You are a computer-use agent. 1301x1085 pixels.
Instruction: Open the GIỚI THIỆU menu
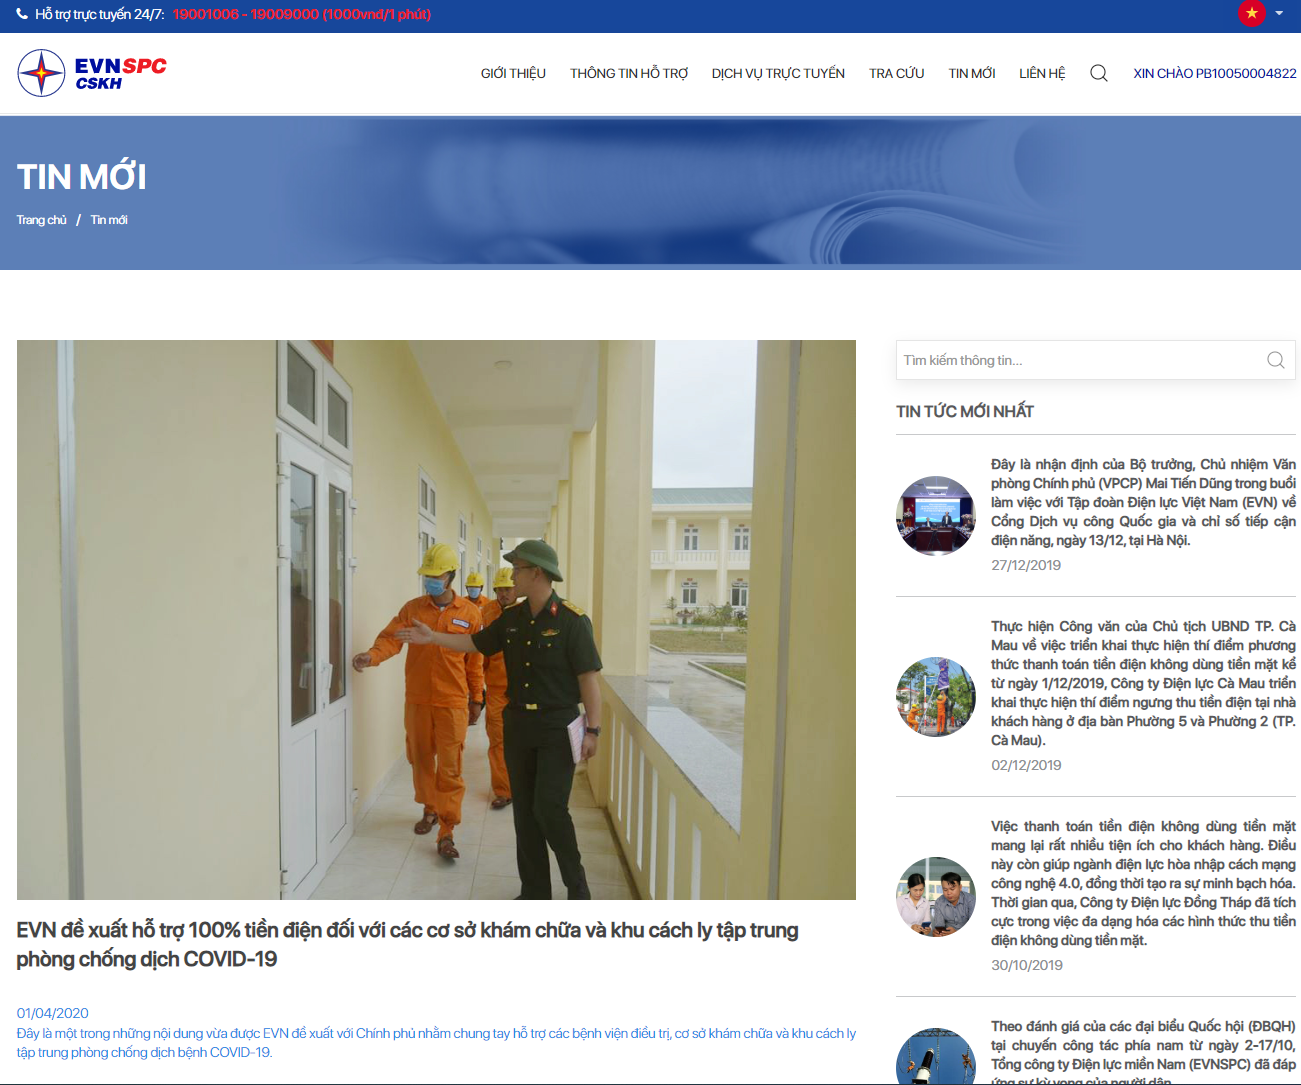[x=513, y=73]
